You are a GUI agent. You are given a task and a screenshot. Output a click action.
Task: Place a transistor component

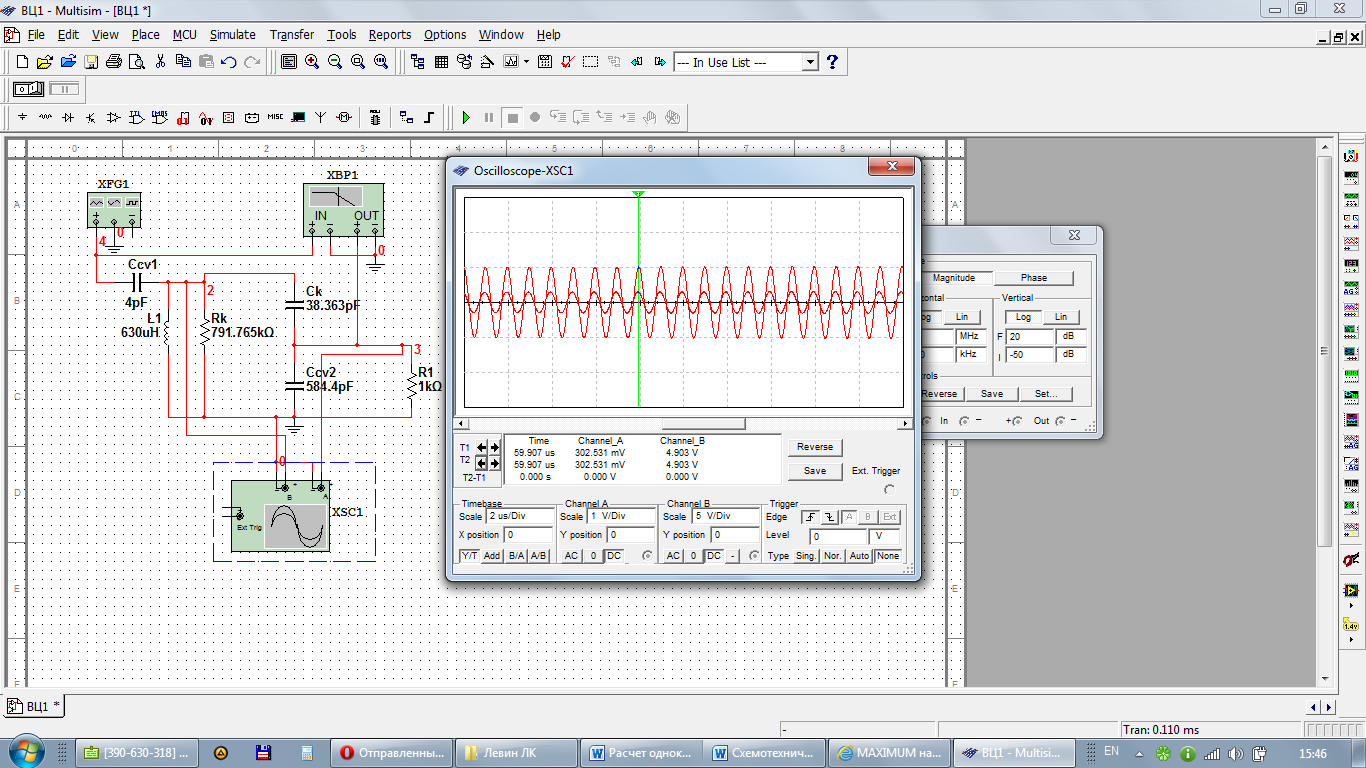(91, 118)
